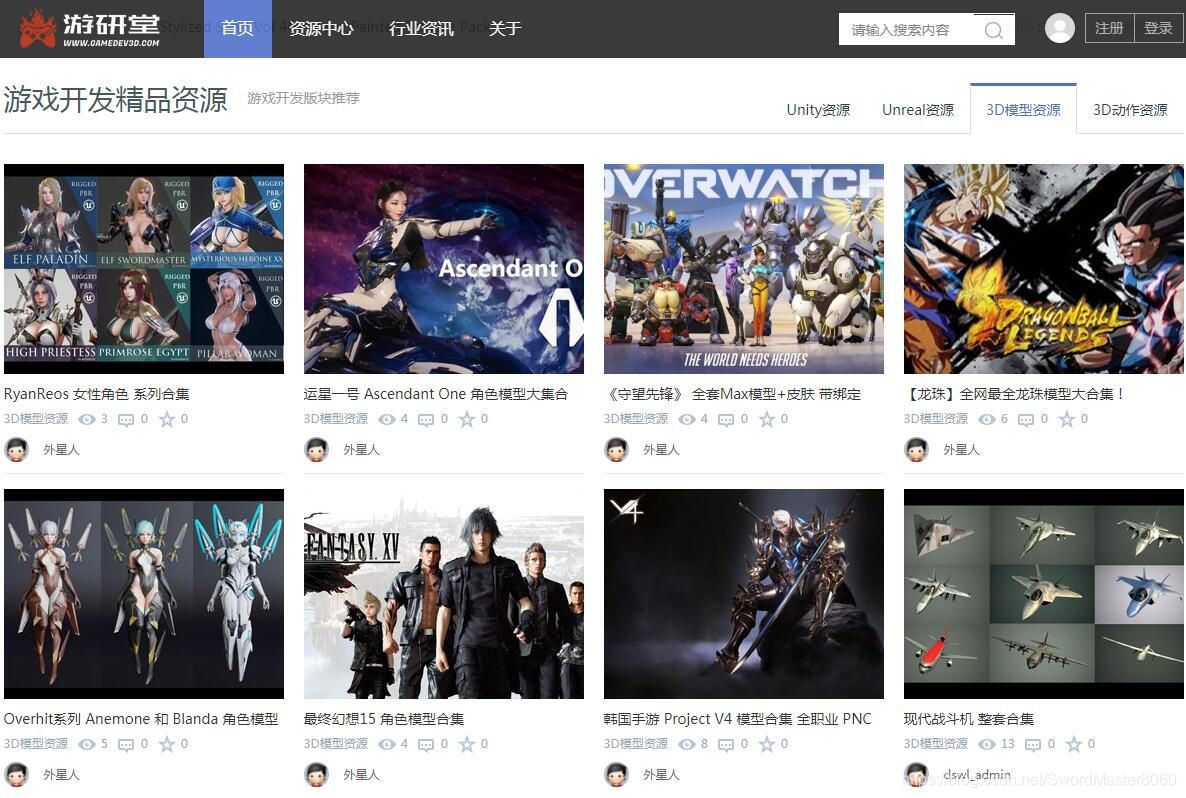Click comment icon under RyanReos card
The width and height of the screenshot is (1186, 798).
click(126, 420)
